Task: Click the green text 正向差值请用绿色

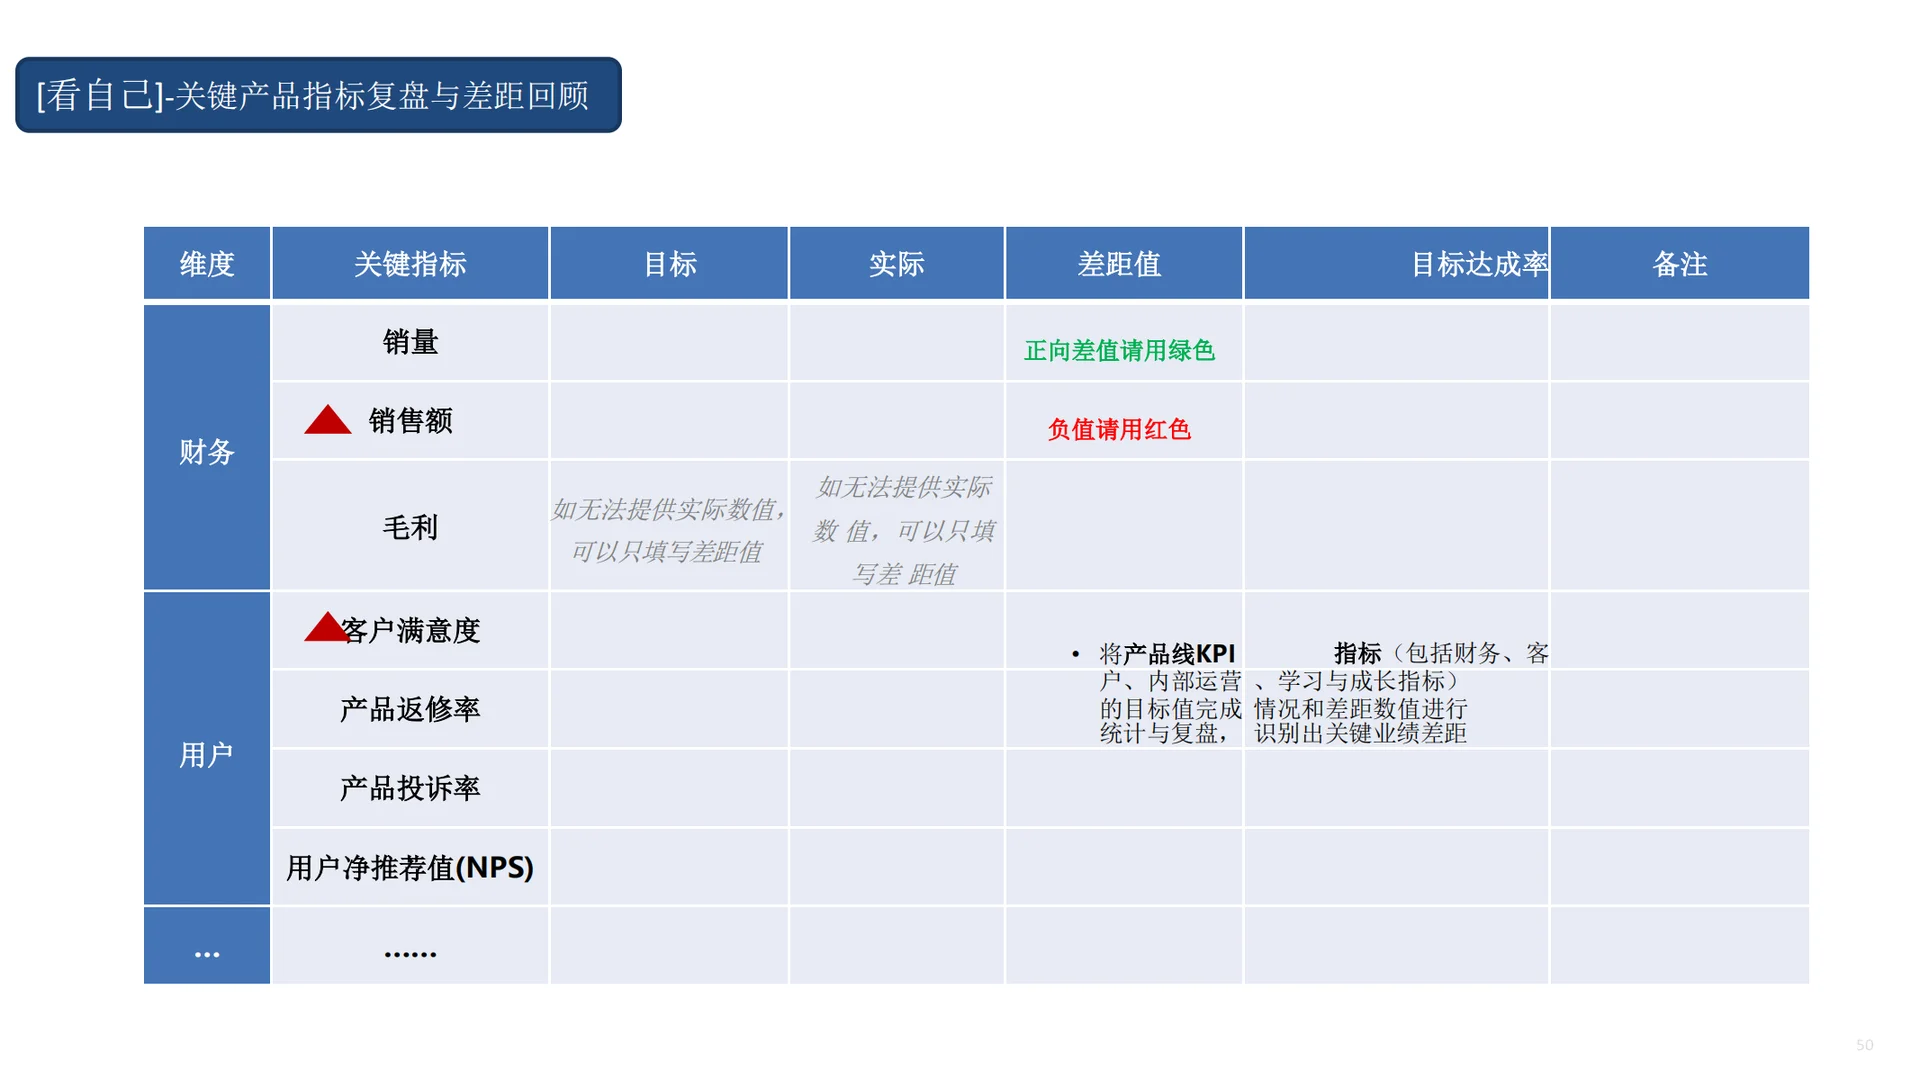Action: (x=1119, y=351)
